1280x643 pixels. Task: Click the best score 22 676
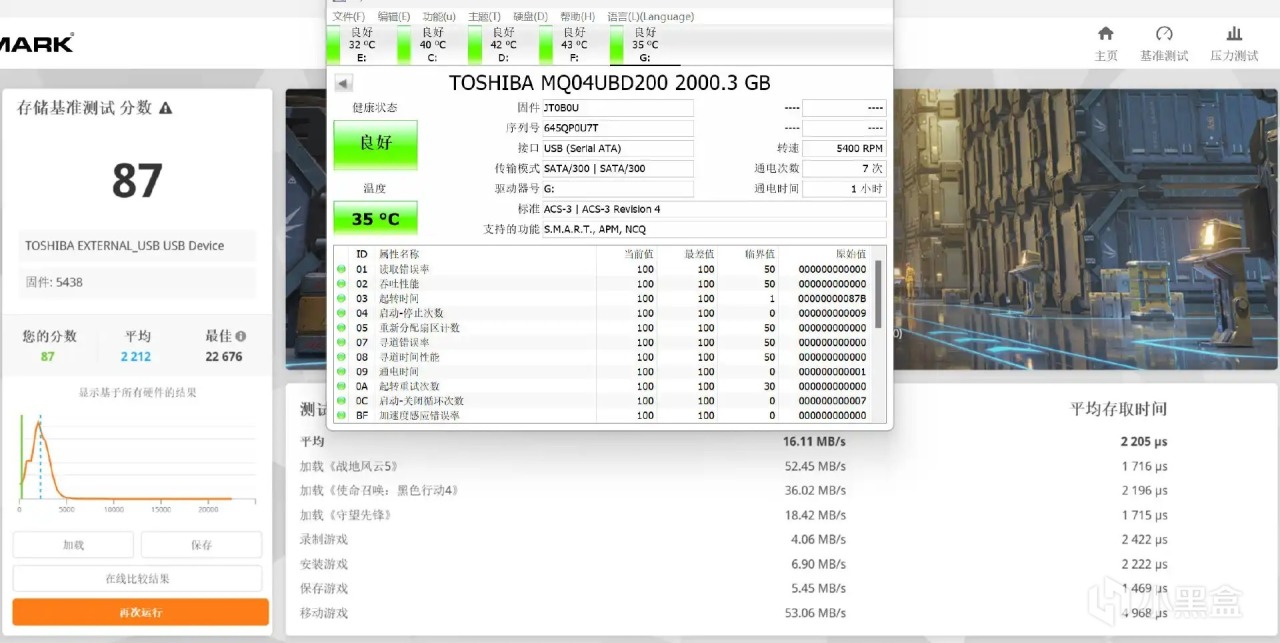pyautogui.click(x=224, y=357)
